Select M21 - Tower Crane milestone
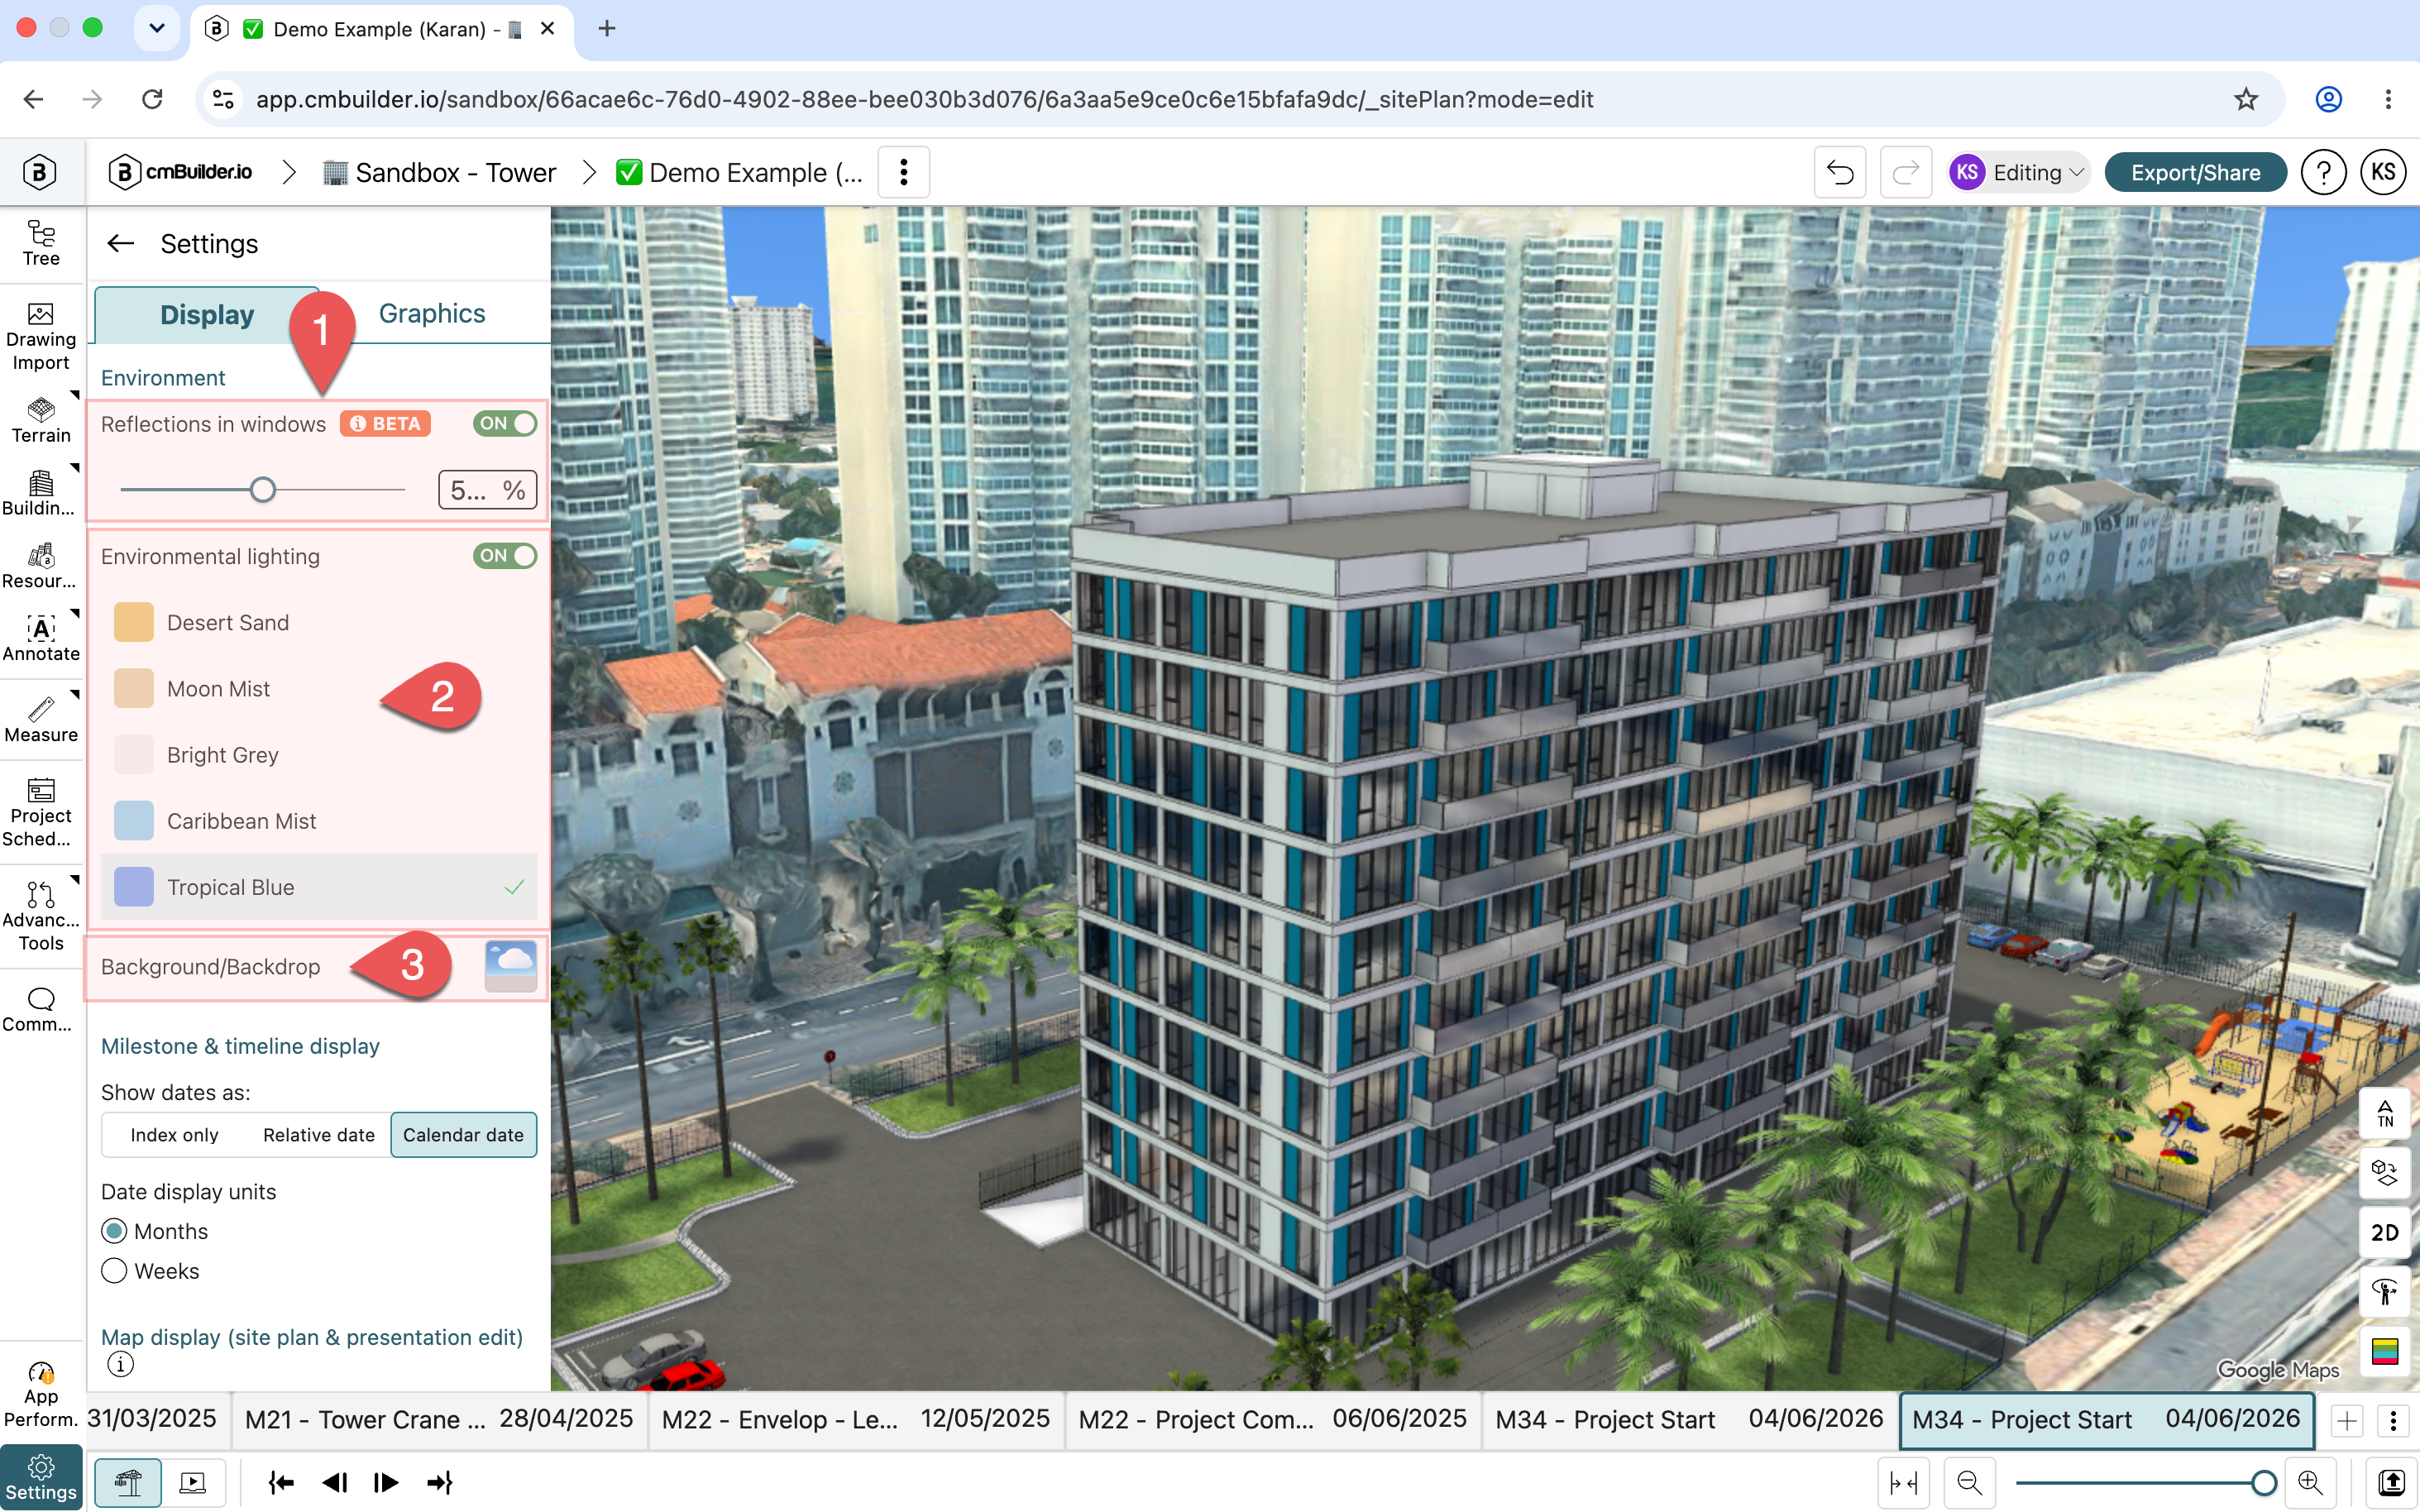The height and width of the screenshot is (1512, 2420). (439, 1419)
